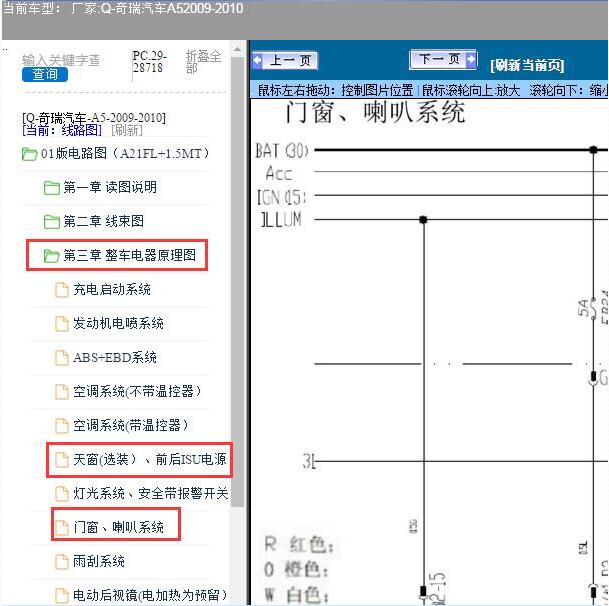This screenshot has height=606, width=609.
Task: Click document icon of 电动后视镜
Action: coord(61,596)
